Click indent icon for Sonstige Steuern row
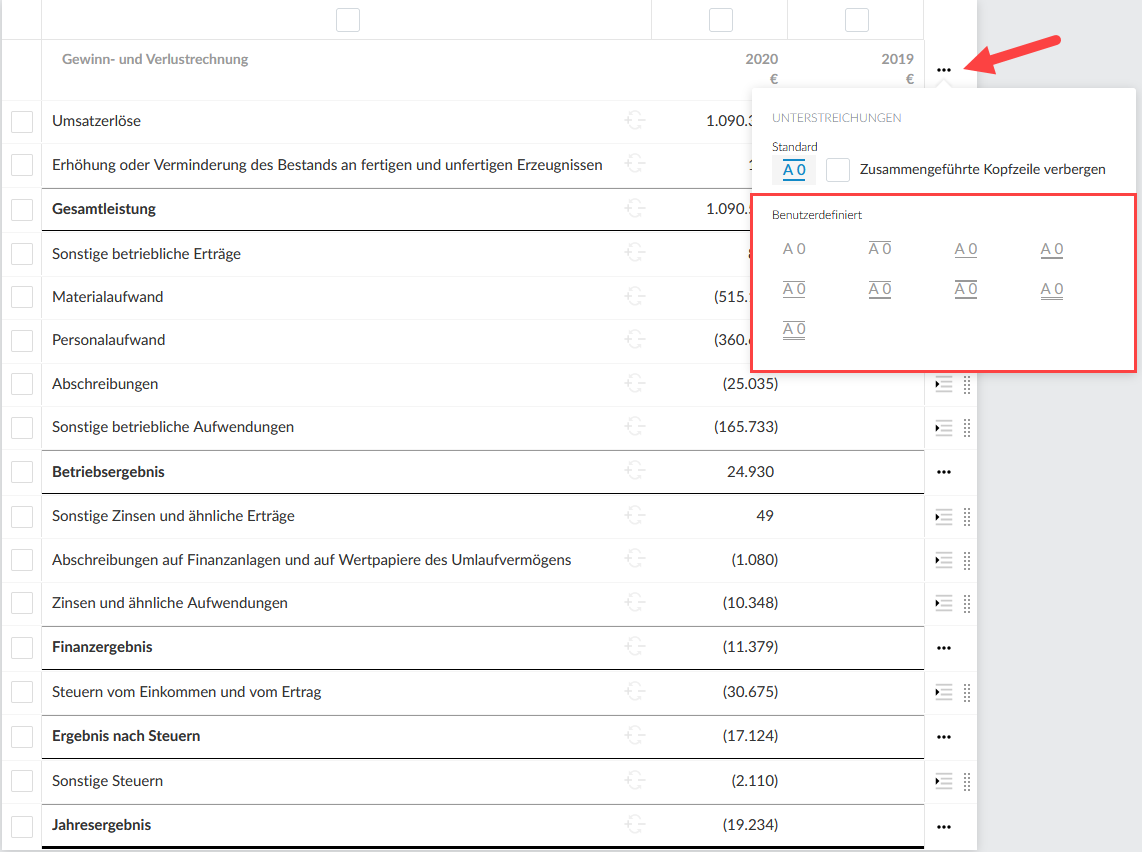Screen dimensions: 1142x852 tap(944, 781)
